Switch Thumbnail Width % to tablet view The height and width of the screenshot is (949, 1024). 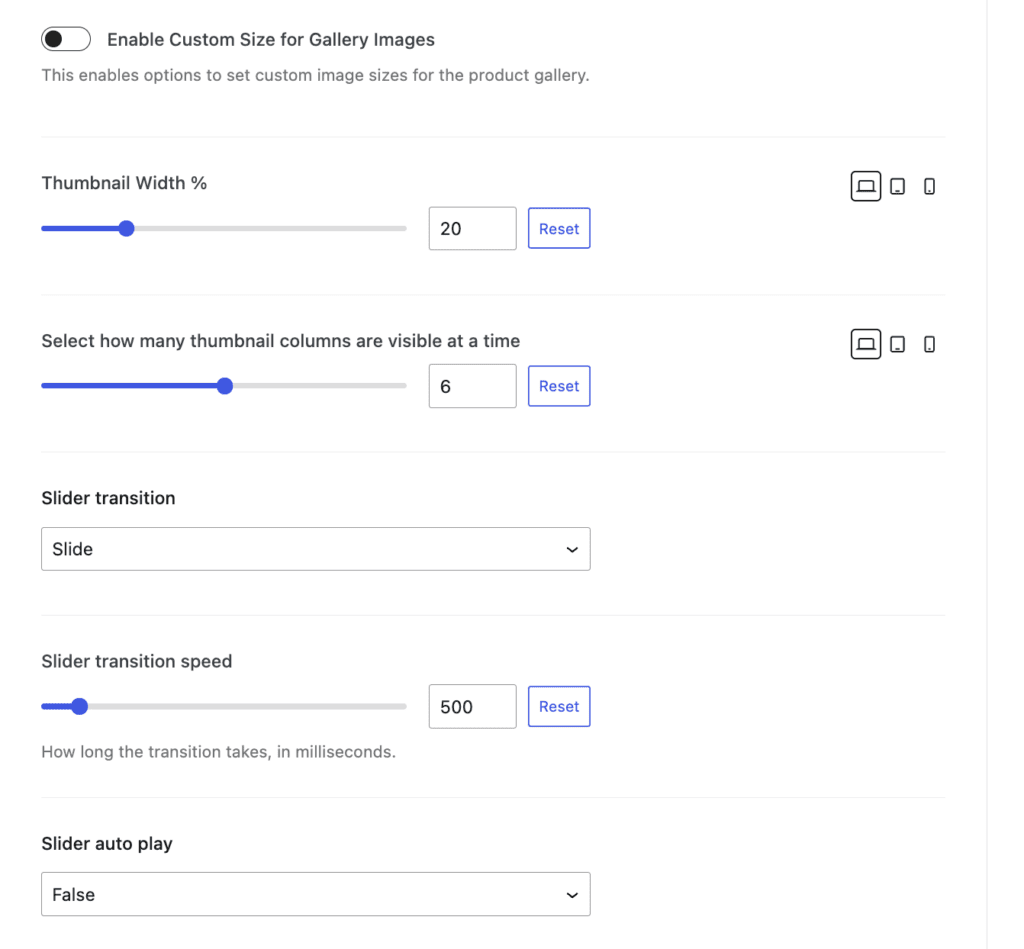click(x=898, y=186)
